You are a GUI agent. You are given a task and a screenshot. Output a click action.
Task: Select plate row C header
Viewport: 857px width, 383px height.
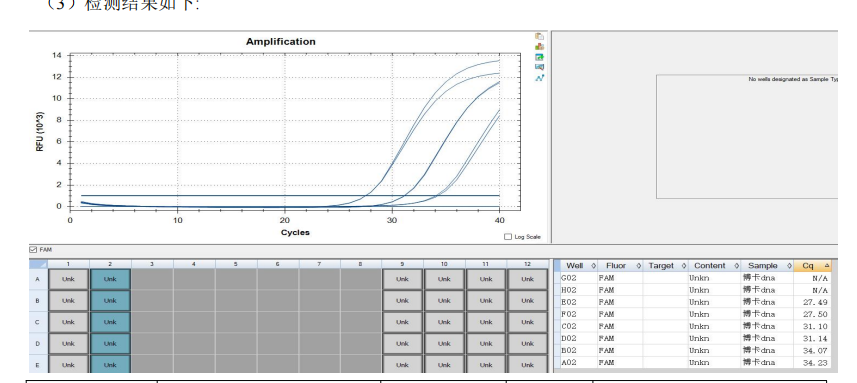(x=38, y=322)
